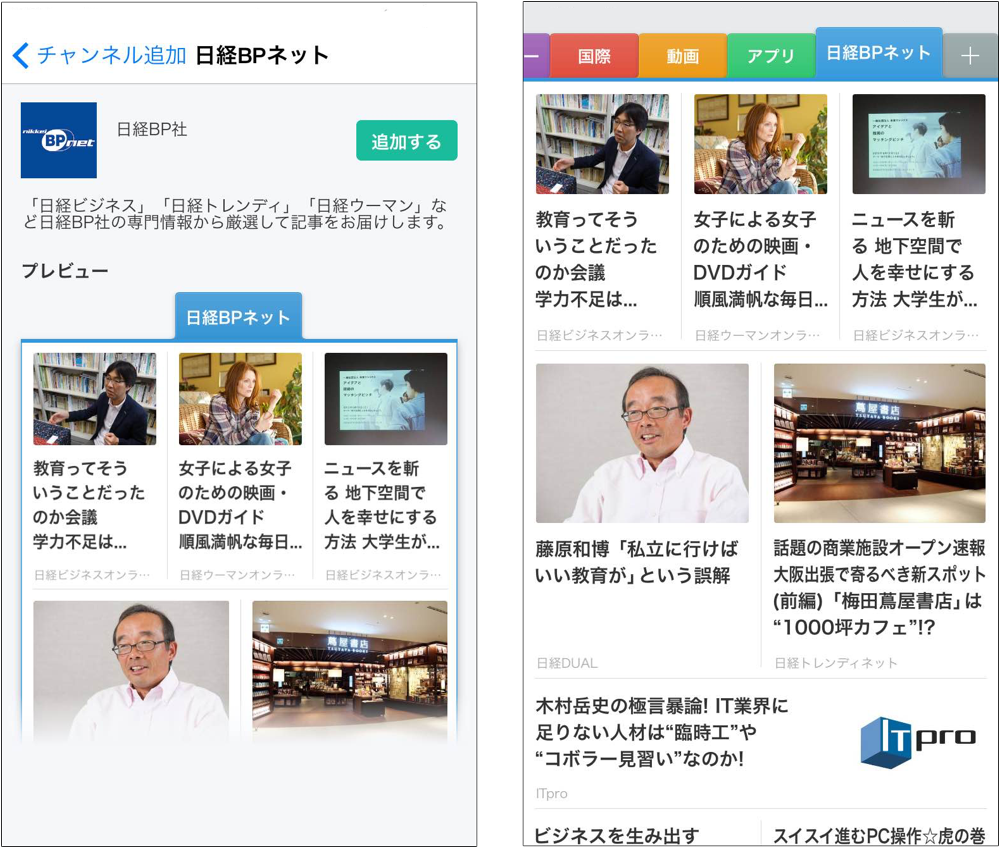Open right-screen photo of 藤原和博 in pink shirt
The width and height of the screenshot is (1000, 847).
(642, 443)
